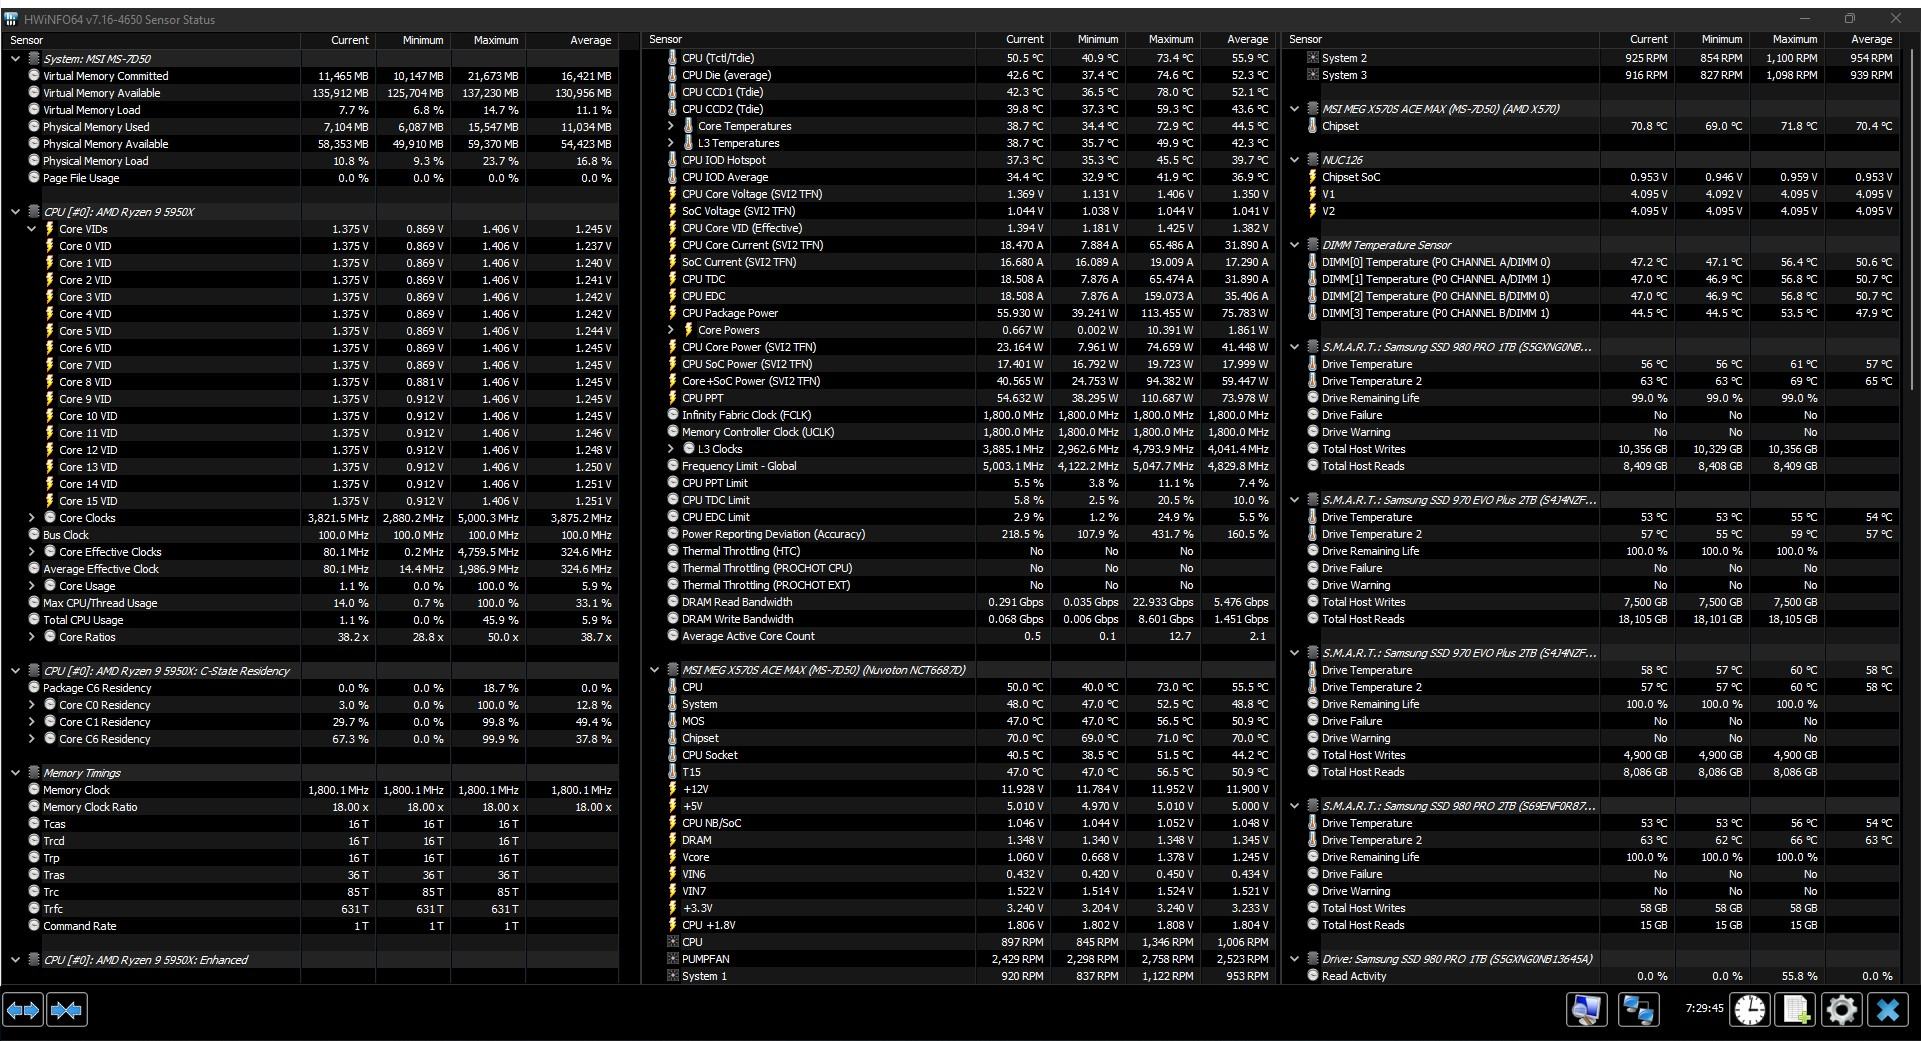Click thermometer icon beside CPU (Tctl/Tdie)

click(672, 58)
